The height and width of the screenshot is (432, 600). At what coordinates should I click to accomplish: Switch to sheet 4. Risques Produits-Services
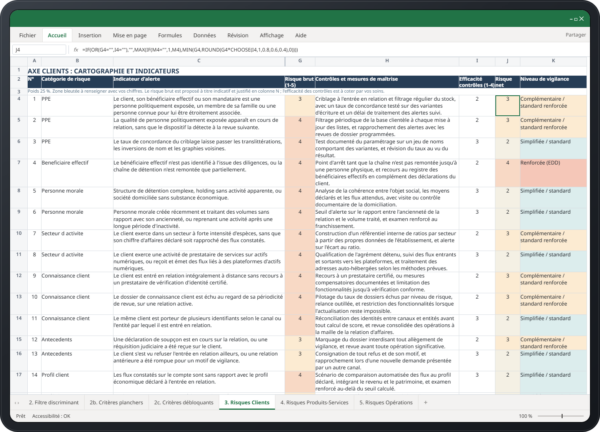[x=314, y=402]
